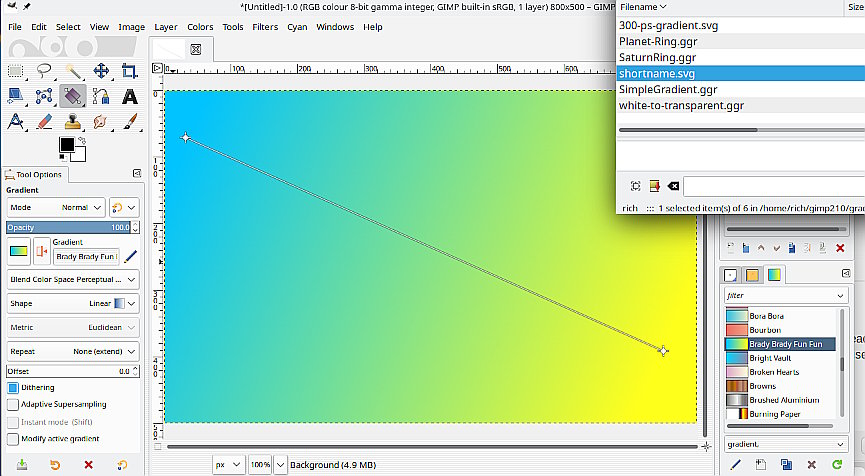Switch to the Gradients tab in dock
Image resolution: width=865 pixels, height=476 pixels.
click(x=774, y=275)
